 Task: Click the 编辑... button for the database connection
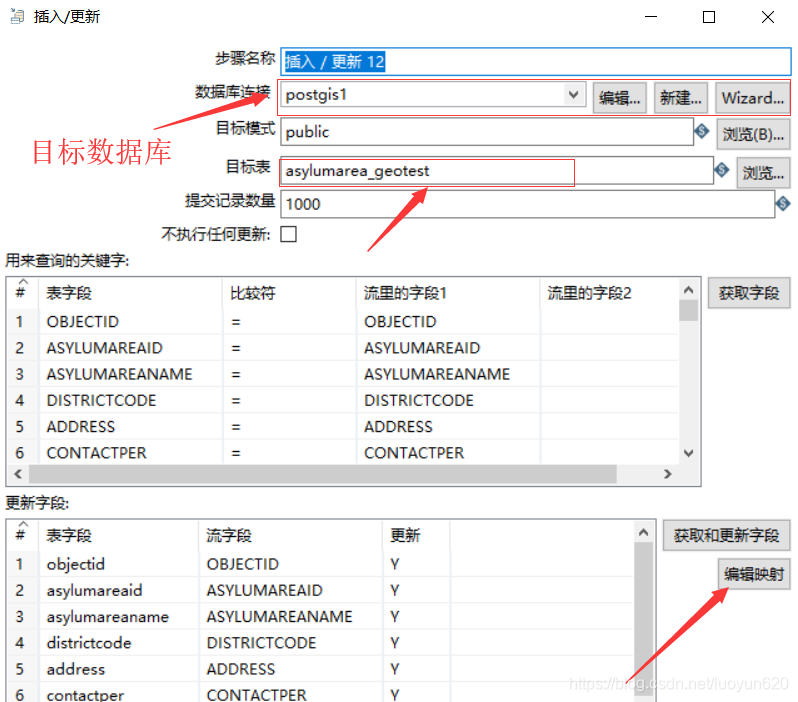coord(620,98)
